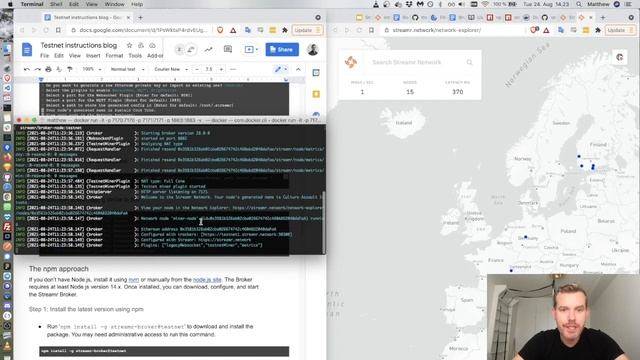Open the File menu in Google Docs

point(44,56)
